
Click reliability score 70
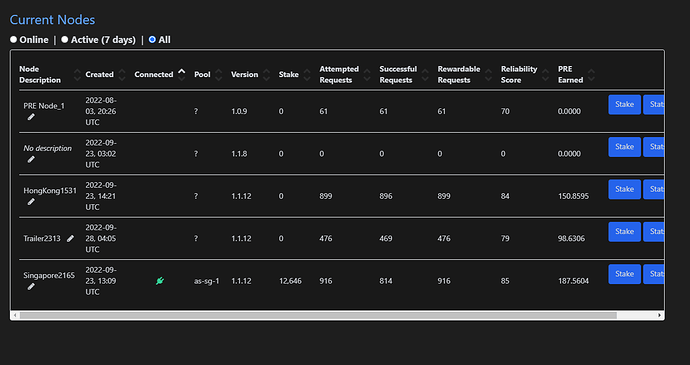[x=505, y=111]
